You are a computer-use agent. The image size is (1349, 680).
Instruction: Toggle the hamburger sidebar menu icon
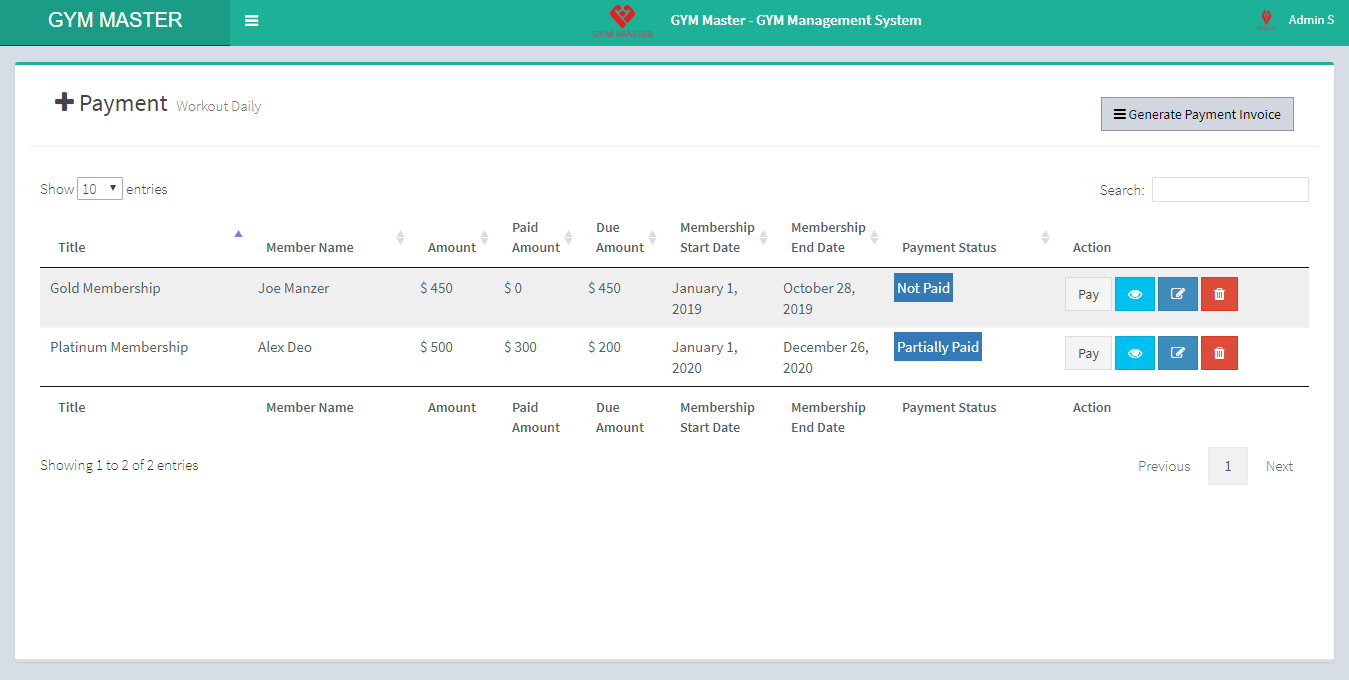[x=251, y=21]
